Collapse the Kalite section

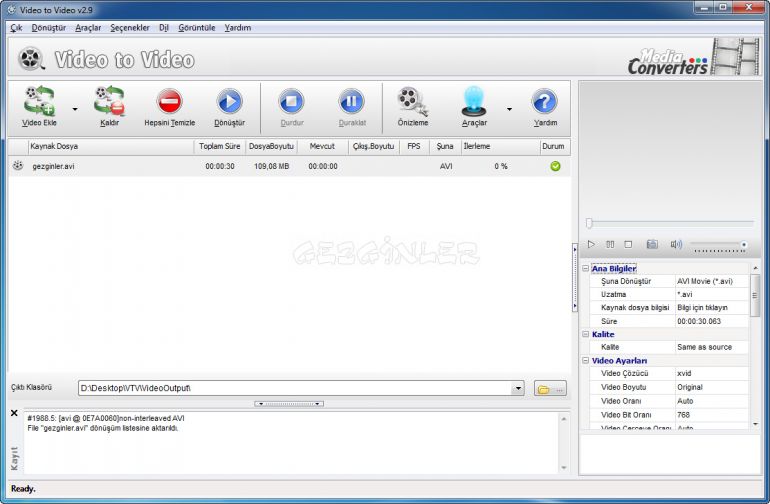[x=585, y=334]
